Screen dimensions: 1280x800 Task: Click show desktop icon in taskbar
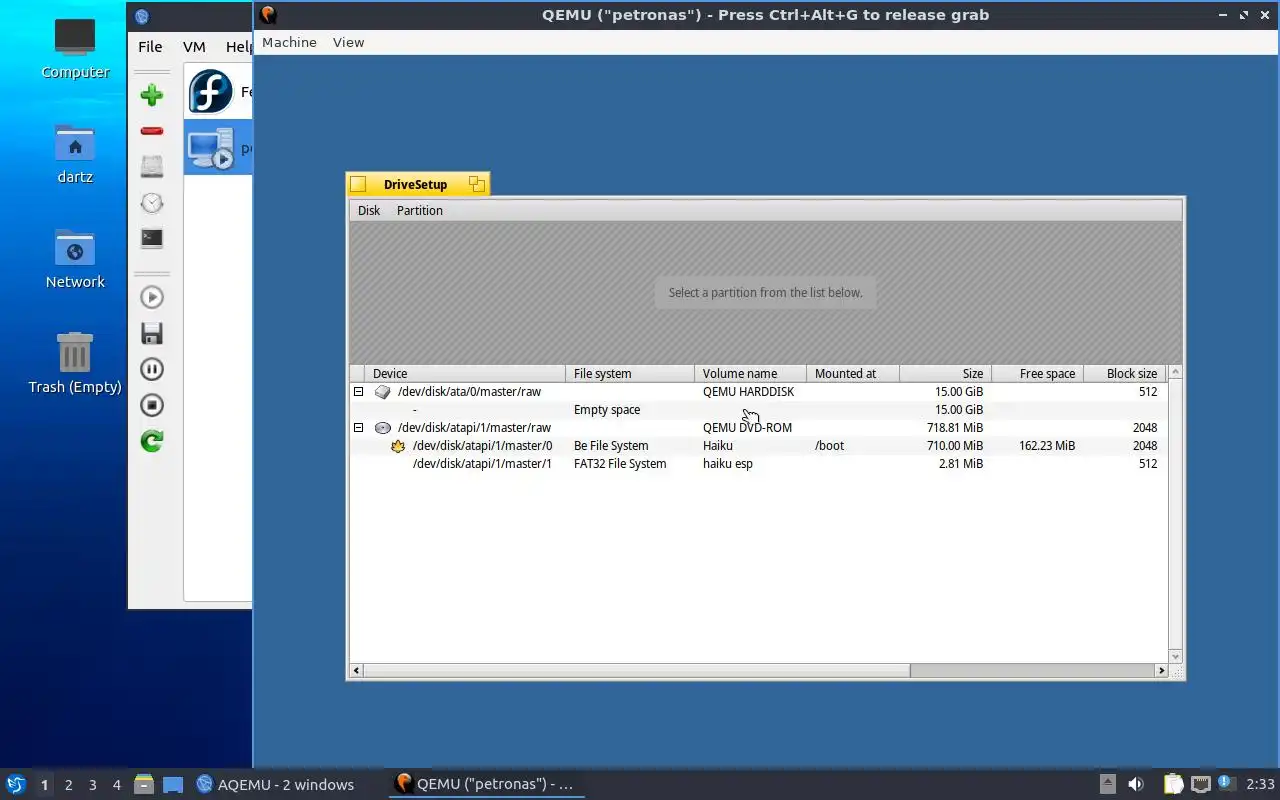[x=173, y=784]
